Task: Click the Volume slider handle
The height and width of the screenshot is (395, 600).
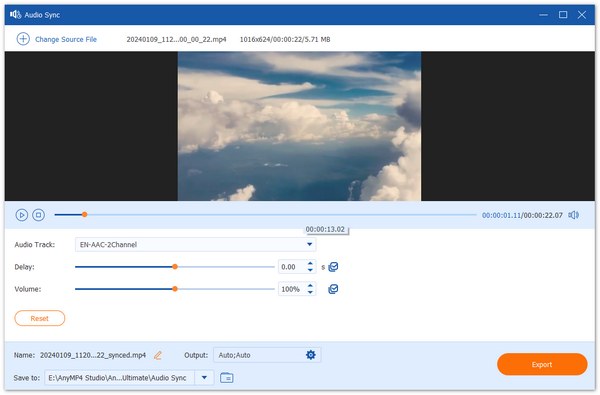Action: point(175,289)
